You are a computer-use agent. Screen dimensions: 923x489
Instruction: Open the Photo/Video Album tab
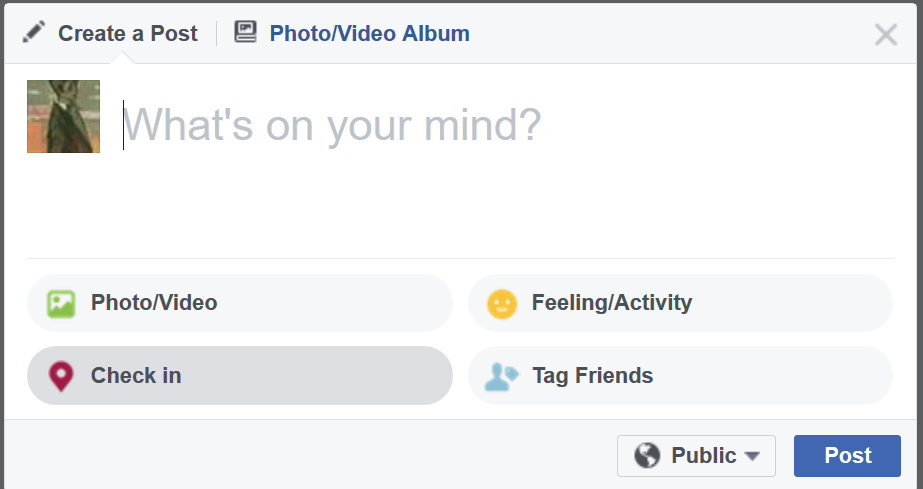point(369,33)
